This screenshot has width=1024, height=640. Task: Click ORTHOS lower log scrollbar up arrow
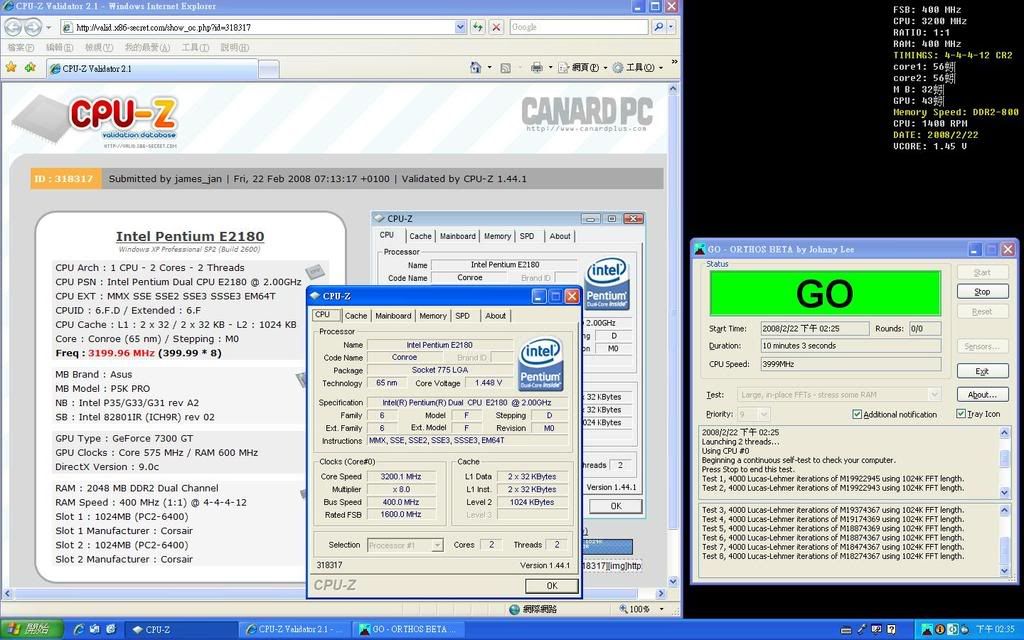[x=1004, y=510]
